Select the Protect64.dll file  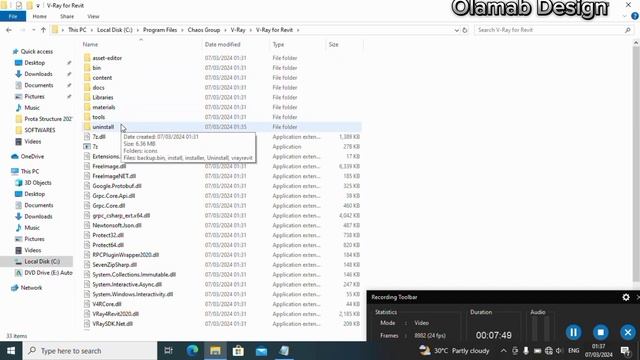108,245
